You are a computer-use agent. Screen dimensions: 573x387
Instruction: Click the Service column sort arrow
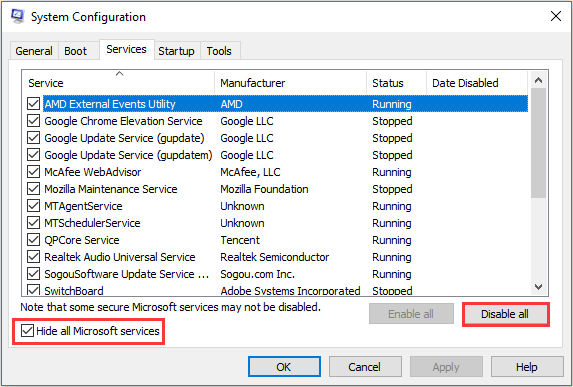[x=119, y=74]
